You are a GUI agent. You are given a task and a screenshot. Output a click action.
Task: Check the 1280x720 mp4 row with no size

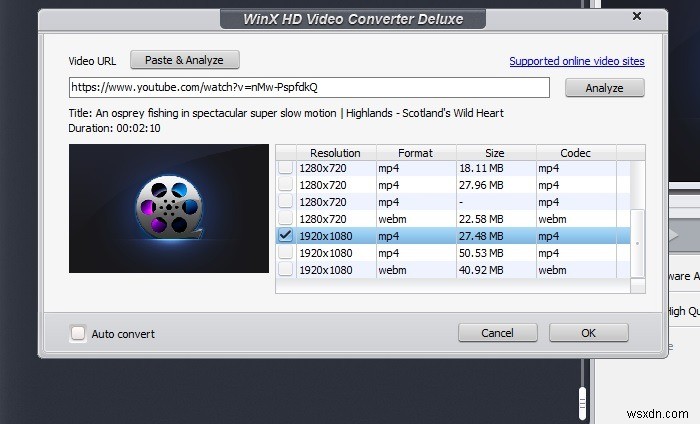(x=286, y=202)
